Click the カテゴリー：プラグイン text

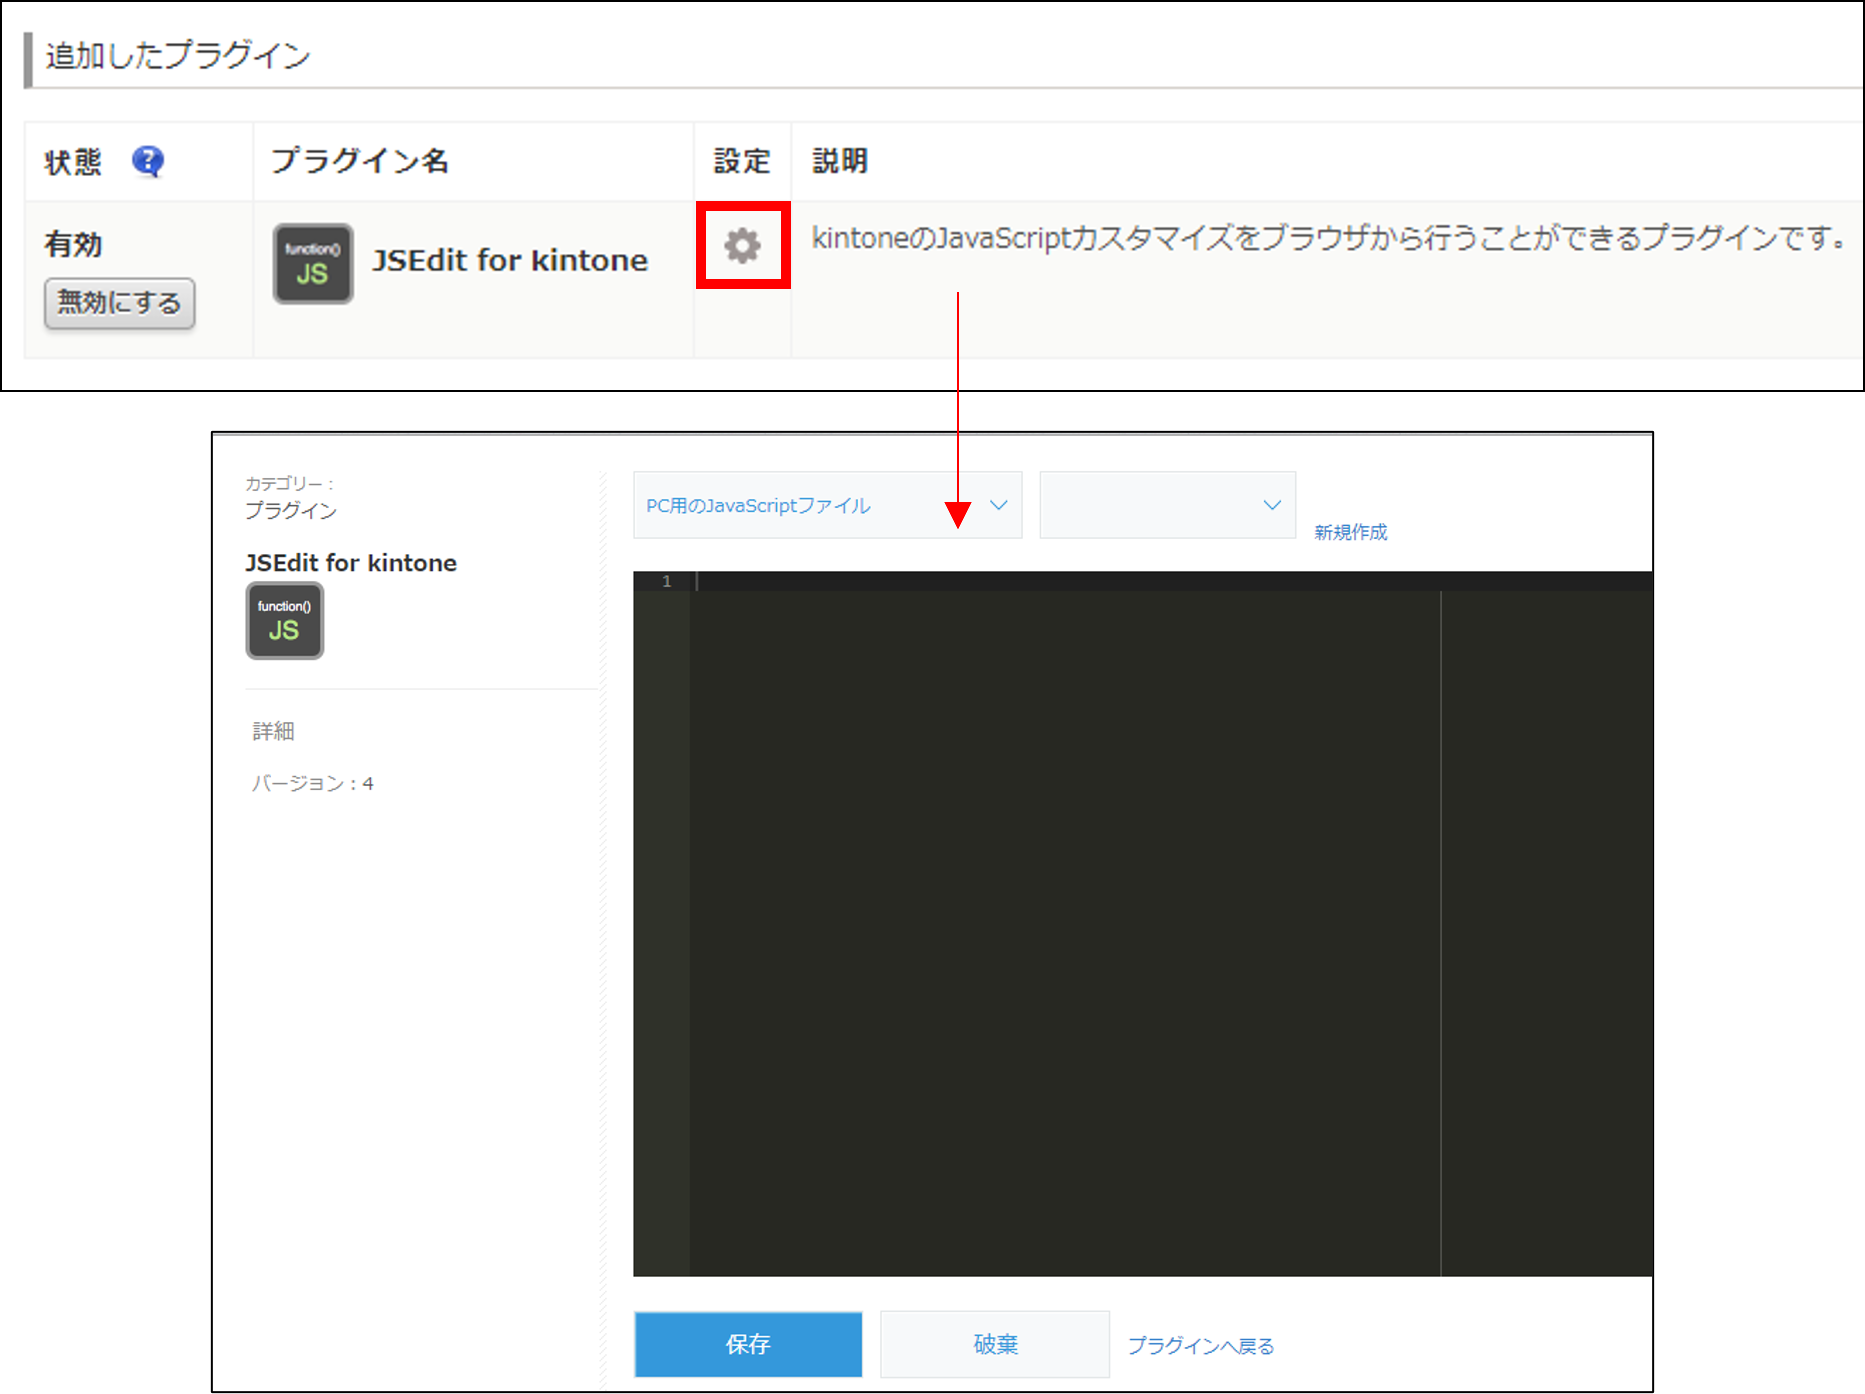(291, 497)
